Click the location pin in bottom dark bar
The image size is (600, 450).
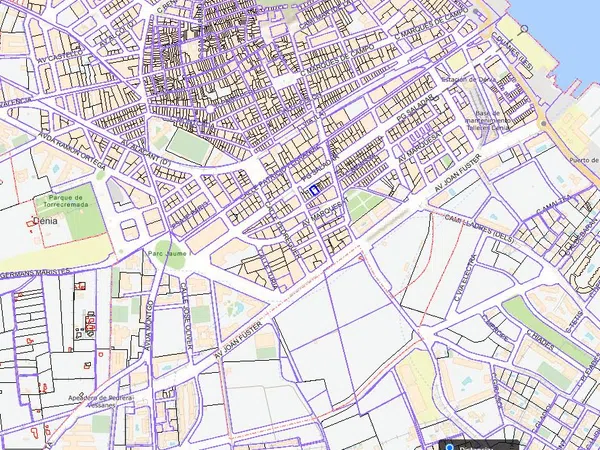pyautogui.click(x=449, y=446)
